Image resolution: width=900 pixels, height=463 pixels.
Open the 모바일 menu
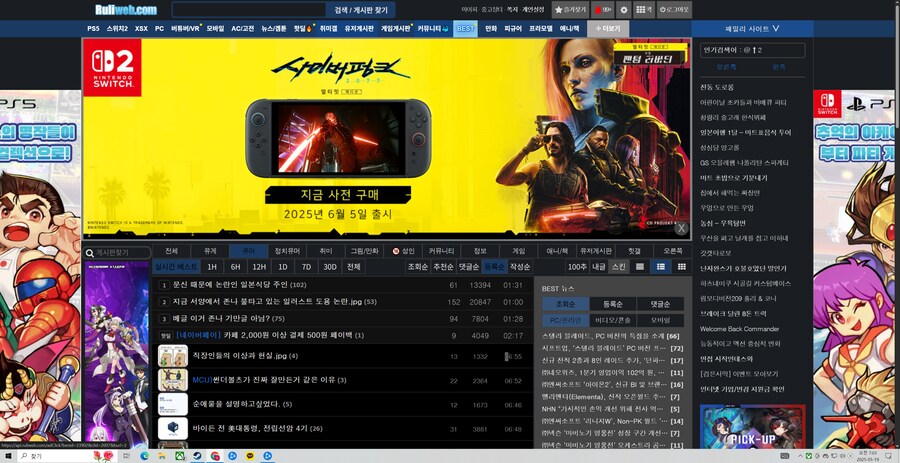pyautogui.click(x=215, y=29)
